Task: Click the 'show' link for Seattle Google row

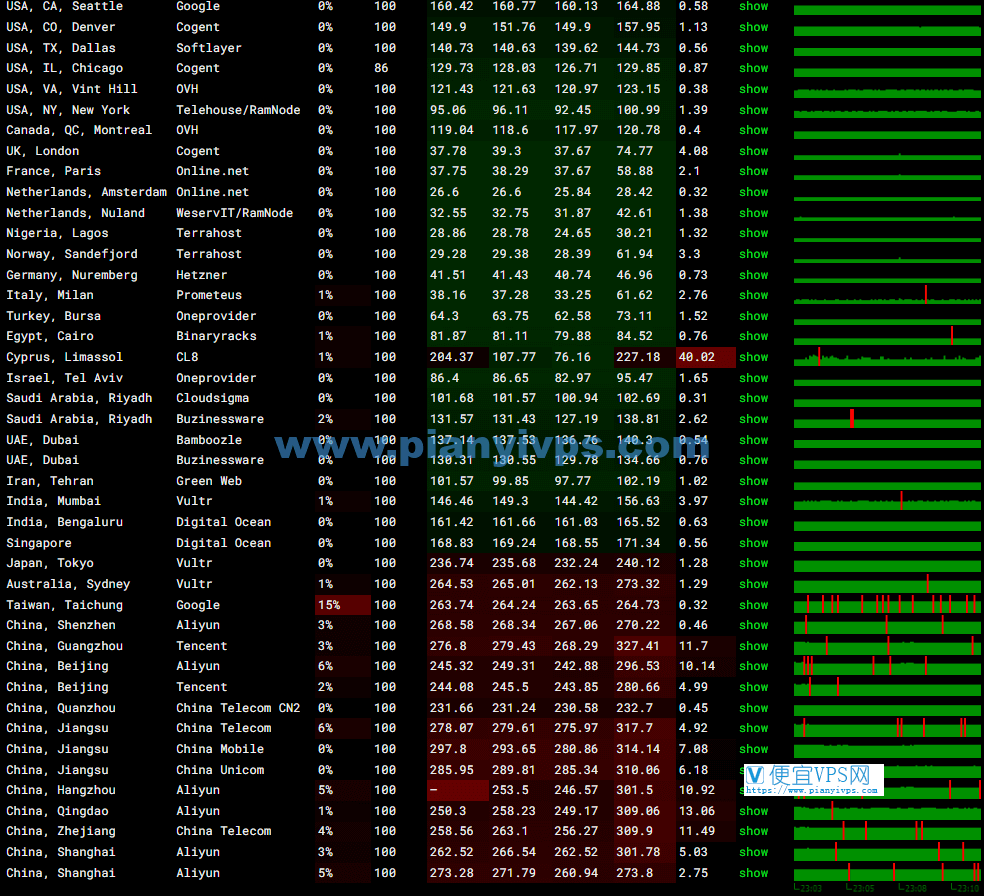Action: tap(753, 6)
